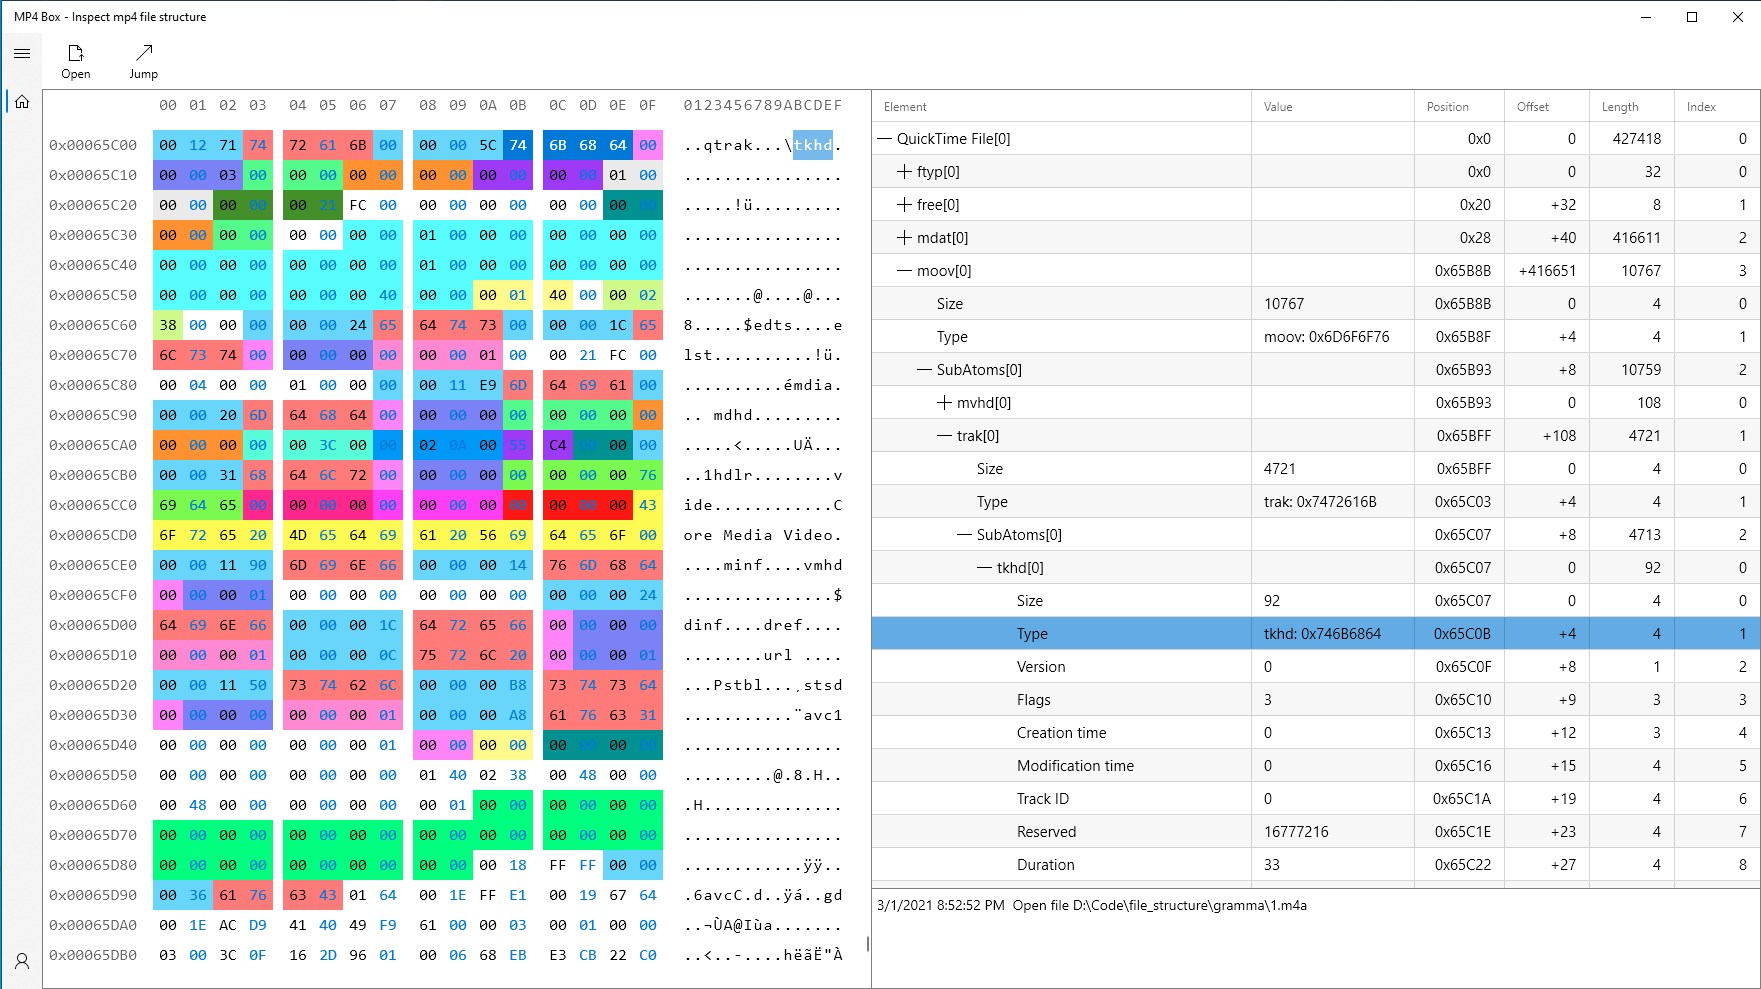The height and width of the screenshot is (989, 1761).
Task: Expand the free[0] node
Action: point(904,205)
